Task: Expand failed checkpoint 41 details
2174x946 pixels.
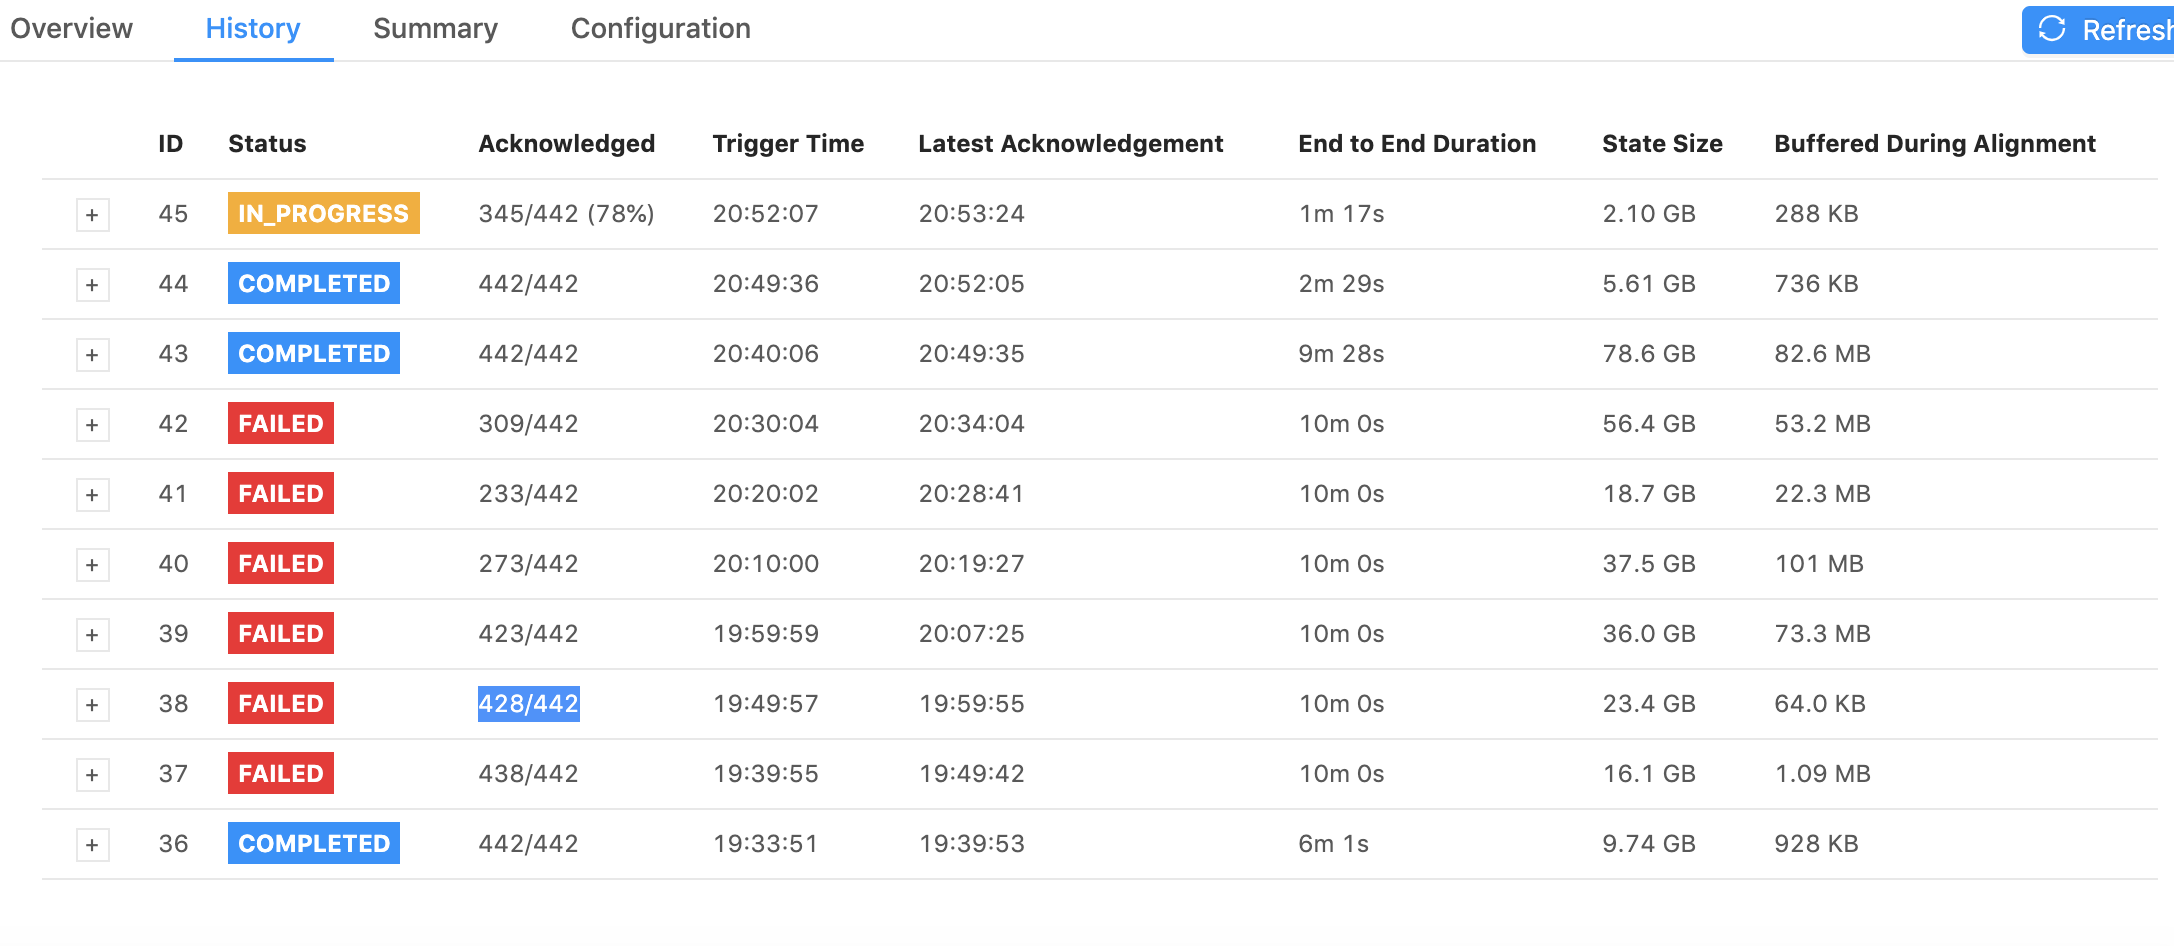Action: (92, 495)
